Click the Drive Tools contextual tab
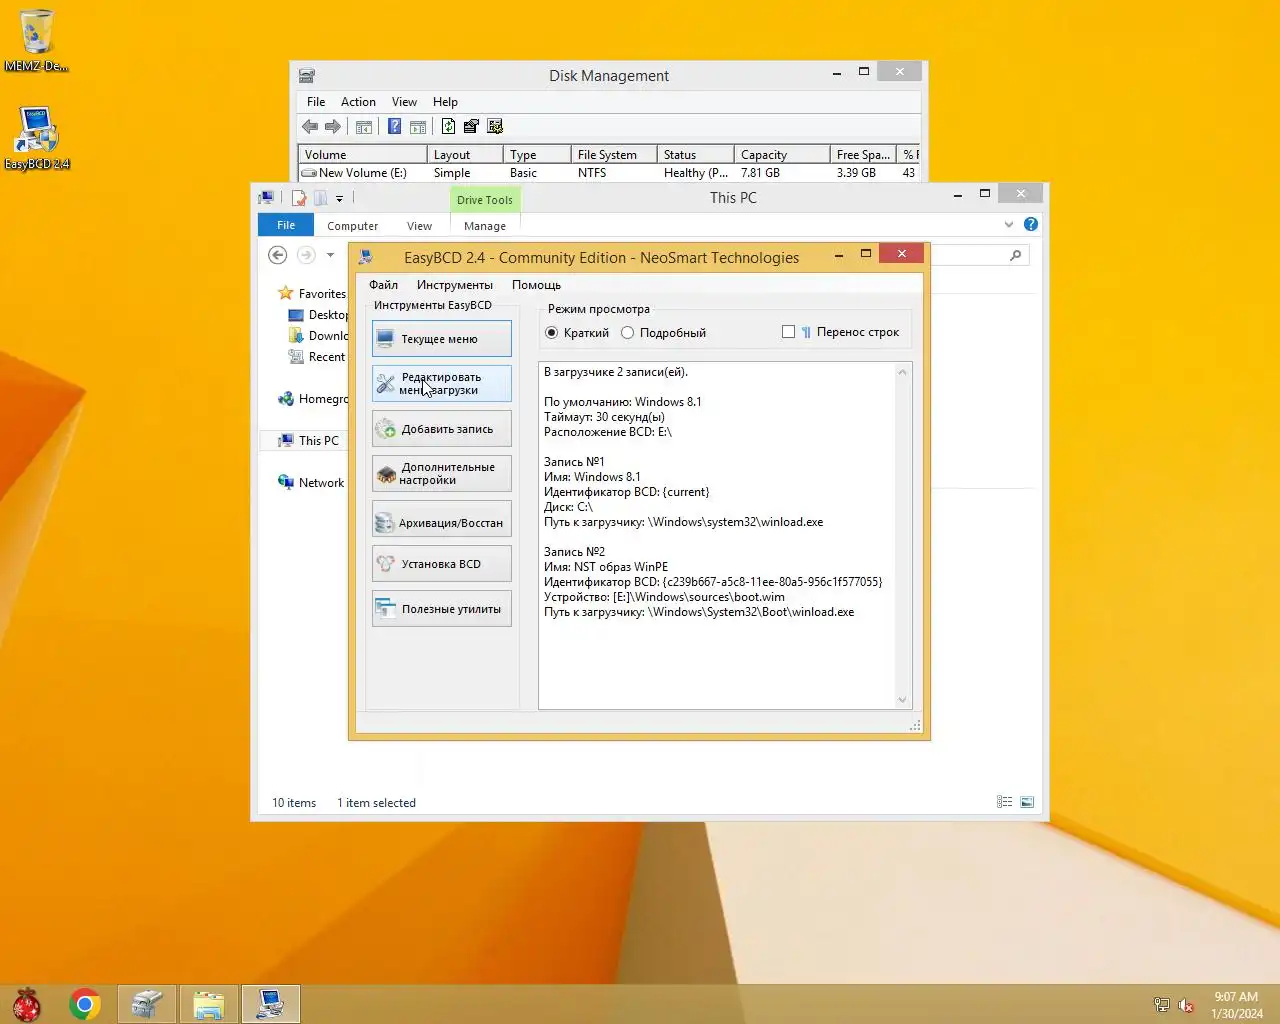 tap(485, 200)
